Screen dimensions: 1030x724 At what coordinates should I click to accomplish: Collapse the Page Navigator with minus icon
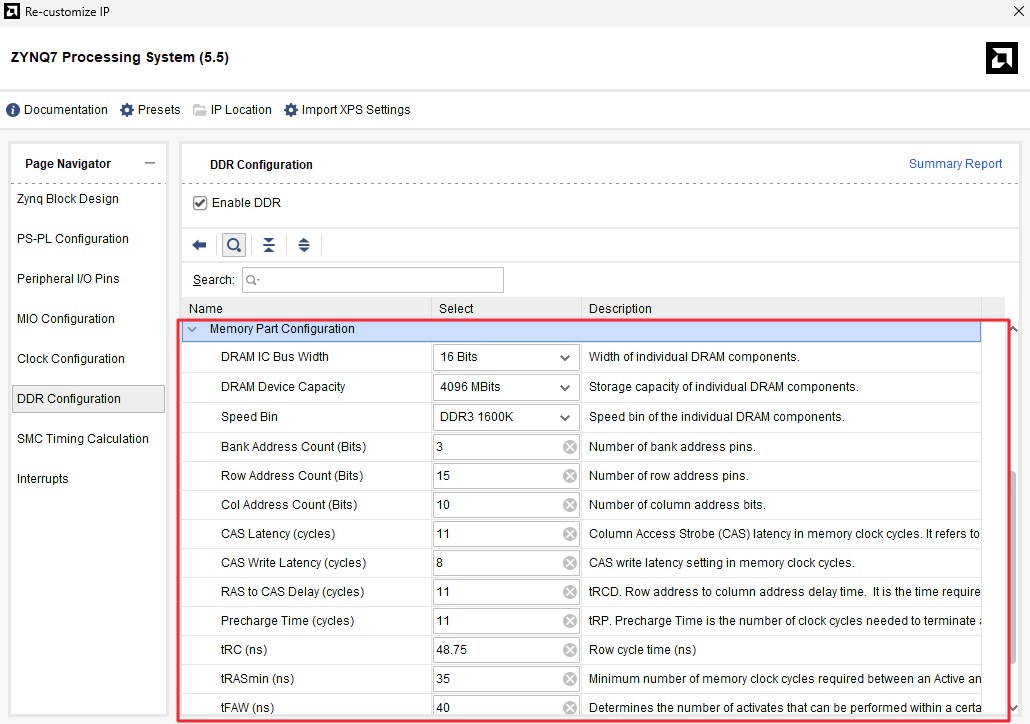click(150, 163)
